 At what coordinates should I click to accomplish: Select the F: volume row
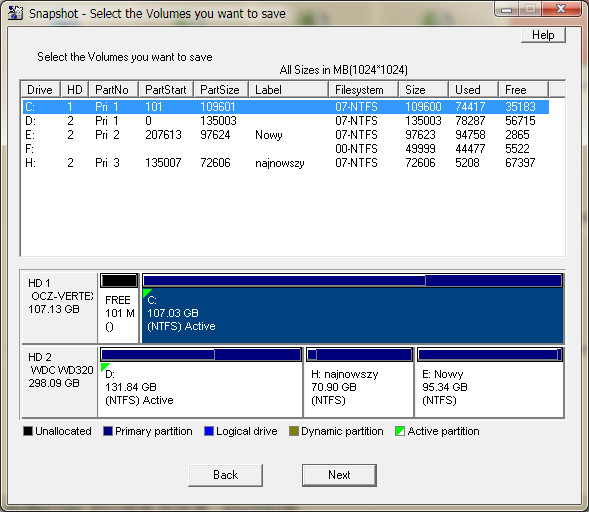(x=285, y=149)
